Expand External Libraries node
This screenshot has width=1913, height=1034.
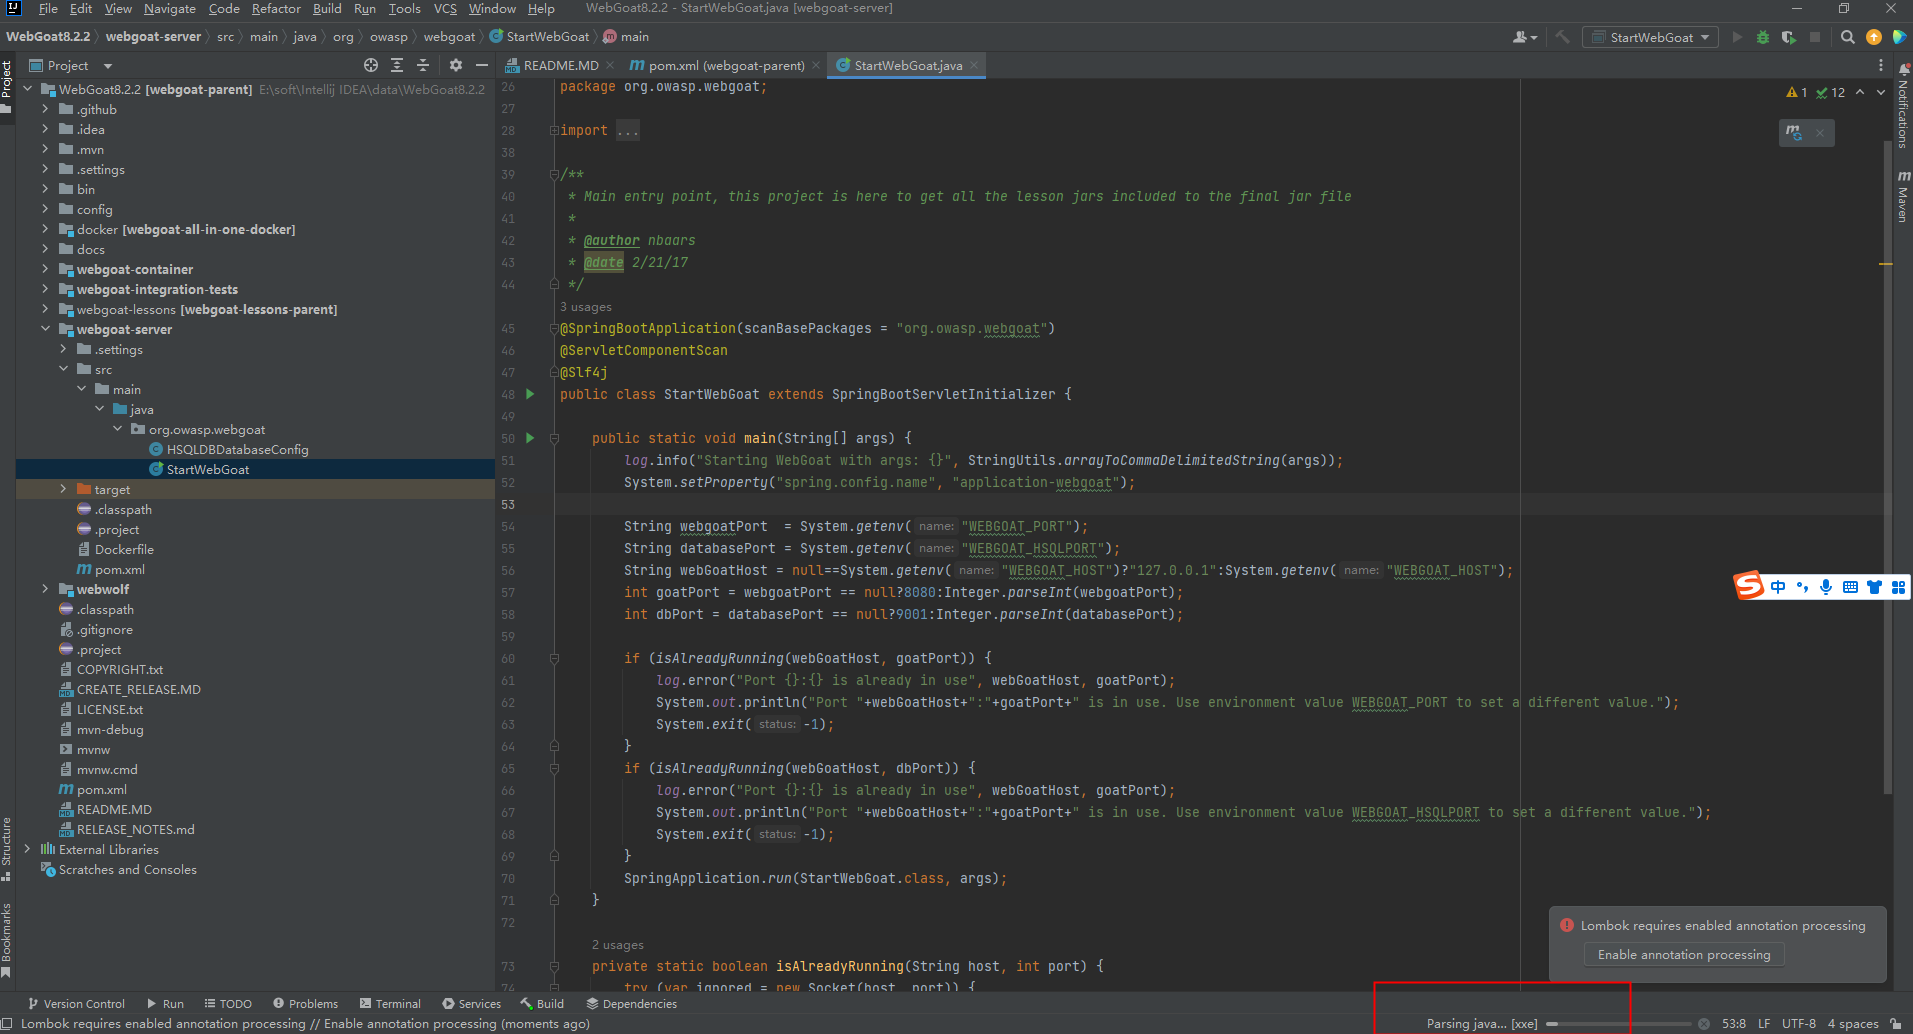27,849
